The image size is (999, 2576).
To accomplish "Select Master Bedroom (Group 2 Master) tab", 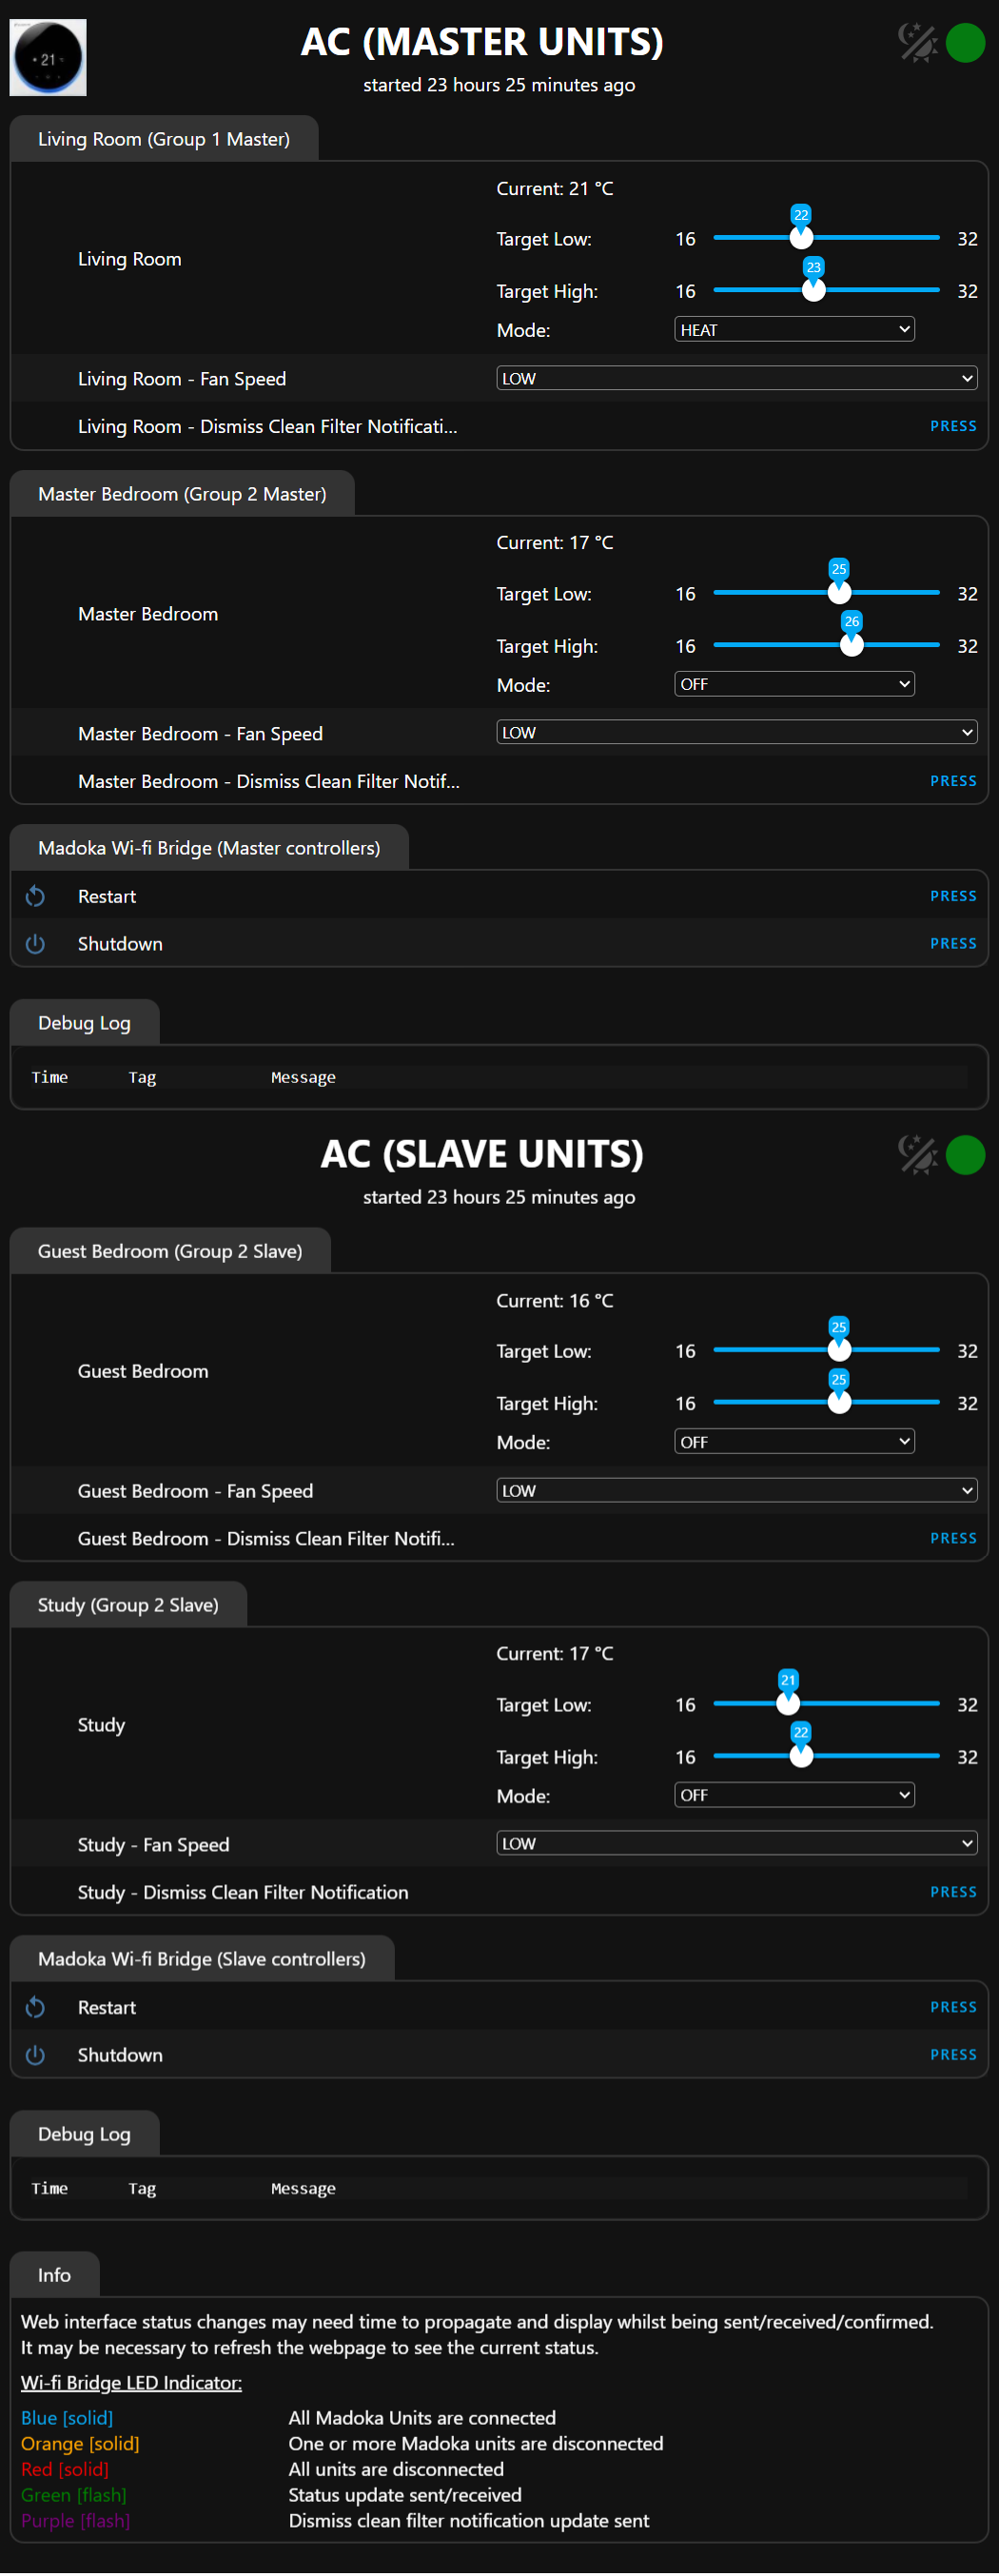I will [182, 494].
